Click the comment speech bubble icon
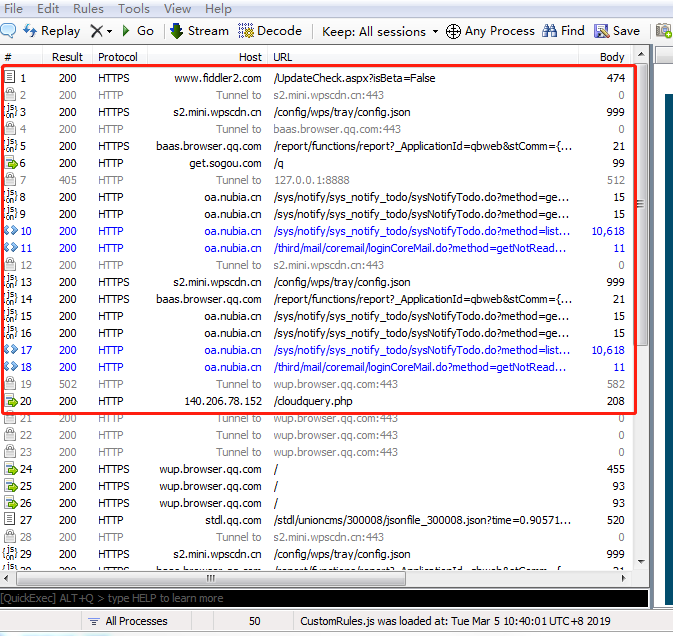This screenshot has height=636, width=673. coord(8,30)
